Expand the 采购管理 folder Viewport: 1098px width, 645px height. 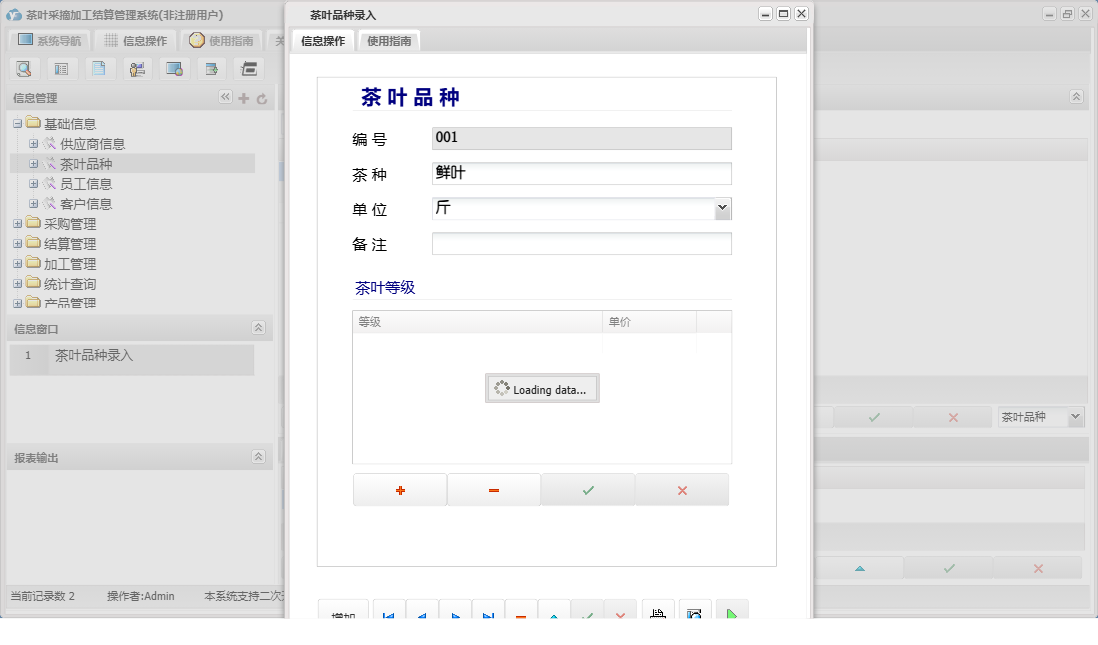pos(18,224)
